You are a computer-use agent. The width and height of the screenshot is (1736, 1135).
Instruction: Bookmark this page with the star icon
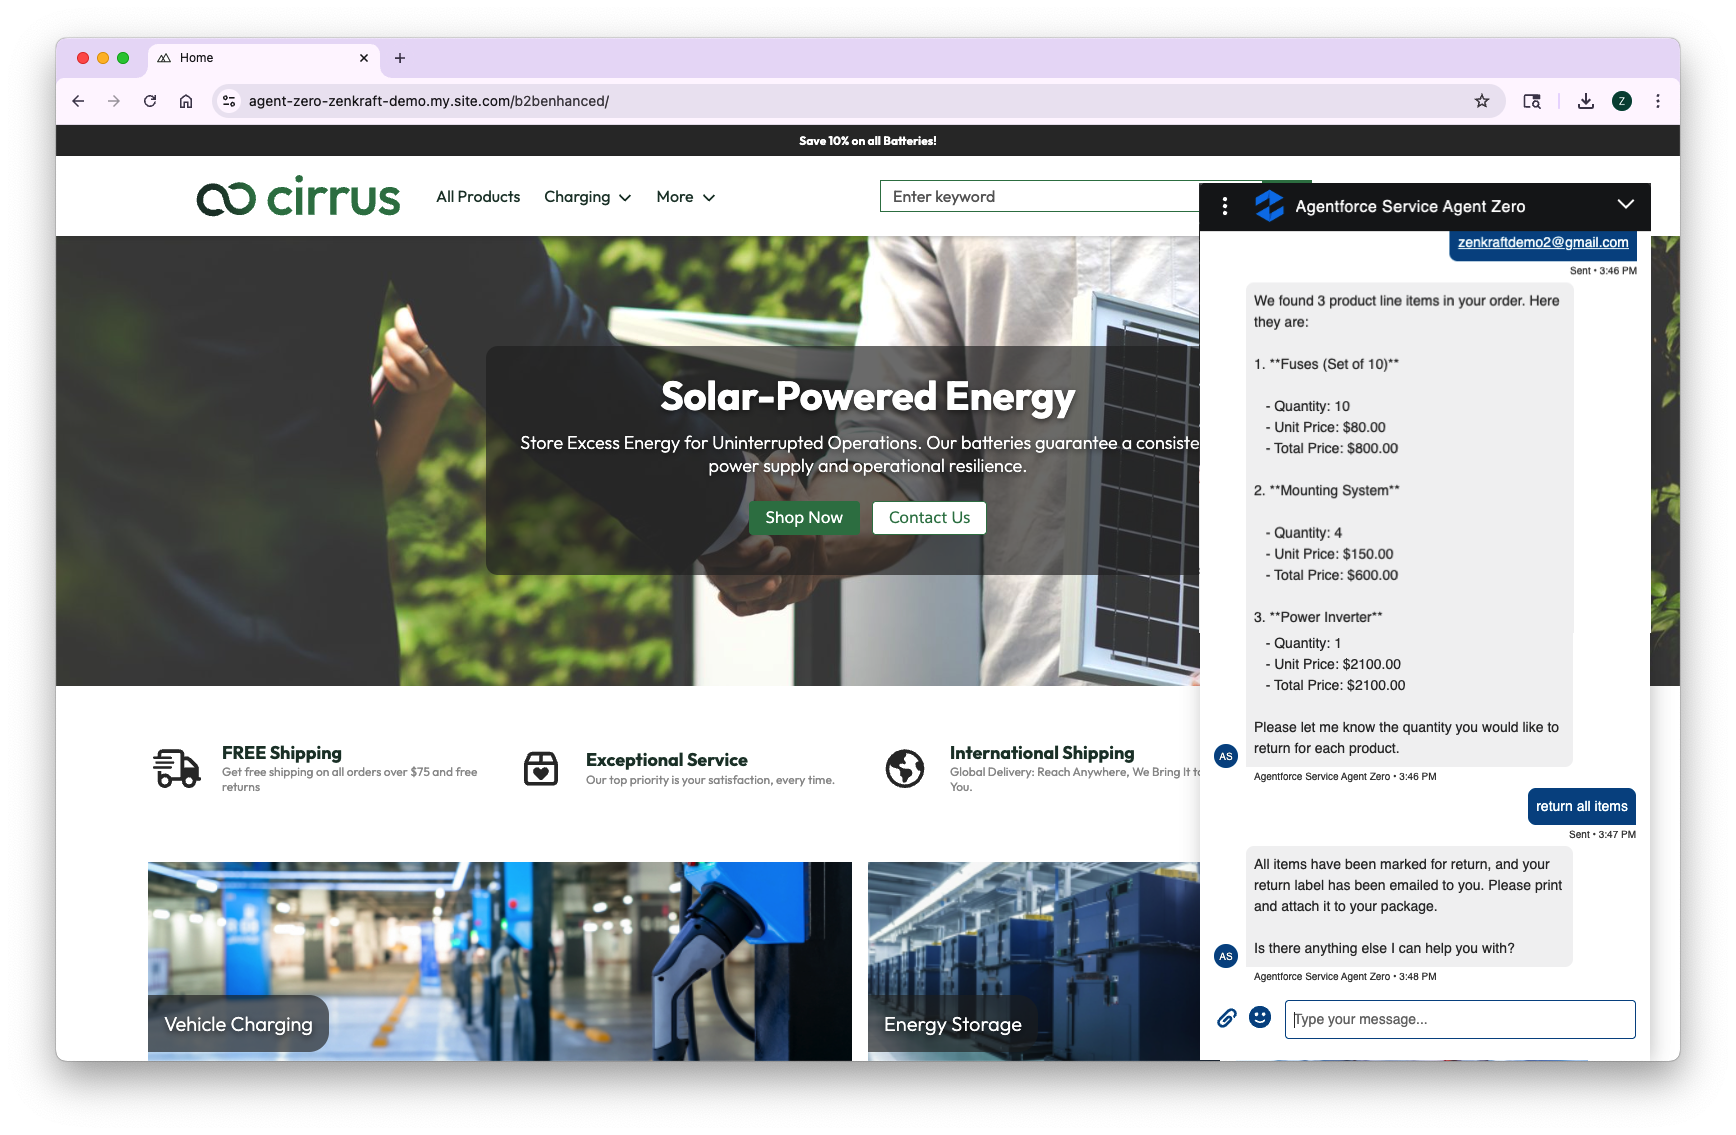(x=1482, y=101)
